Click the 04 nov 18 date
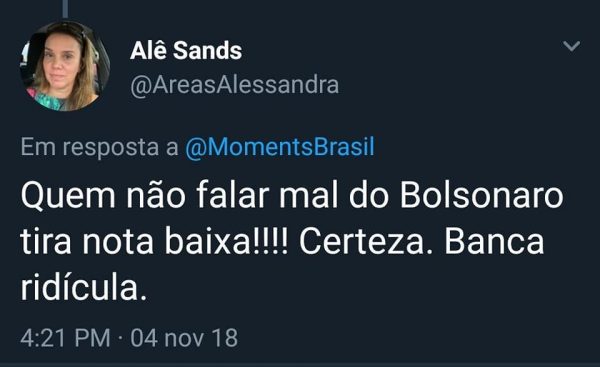600x367 pixels. (x=184, y=338)
